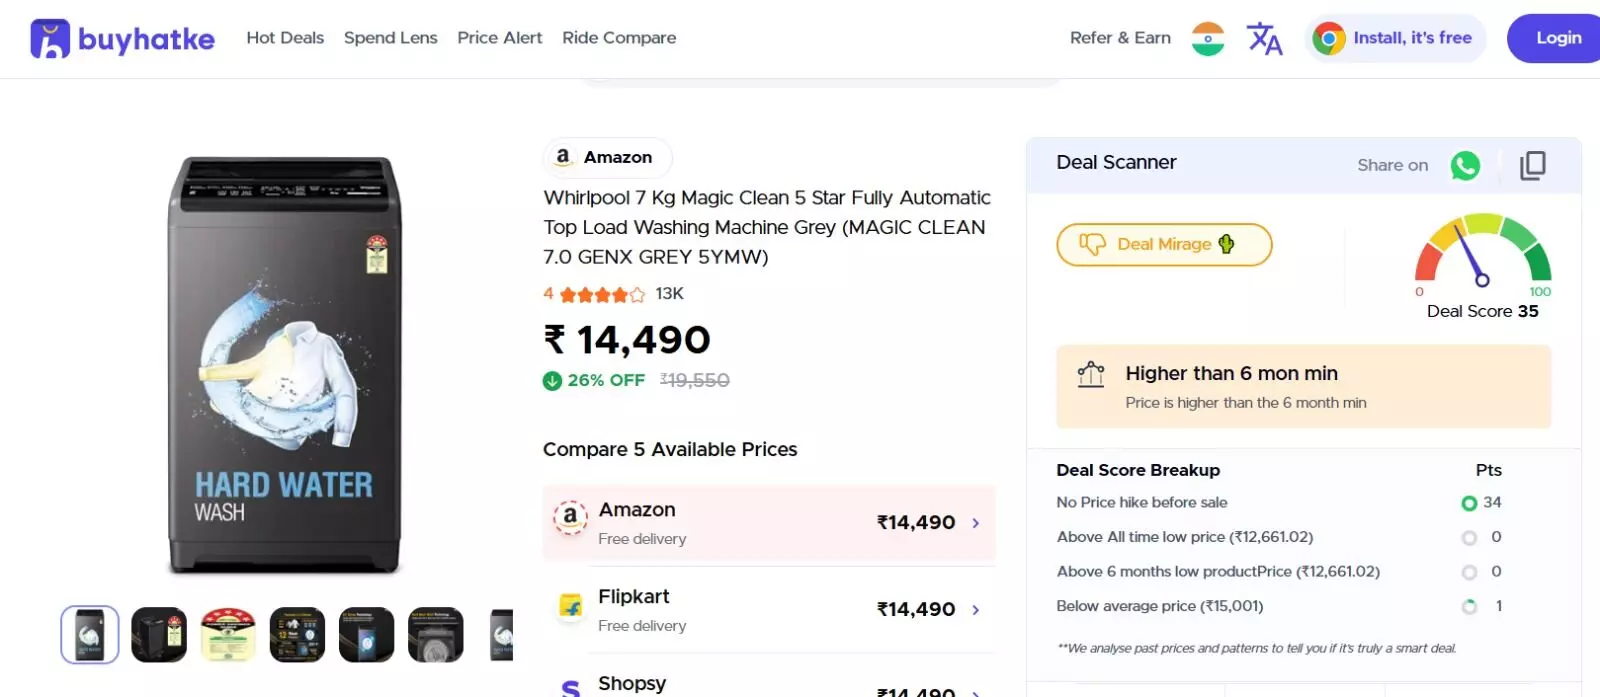Click the Install, it's free button
1600x697 pixels.
point(1396,38)
